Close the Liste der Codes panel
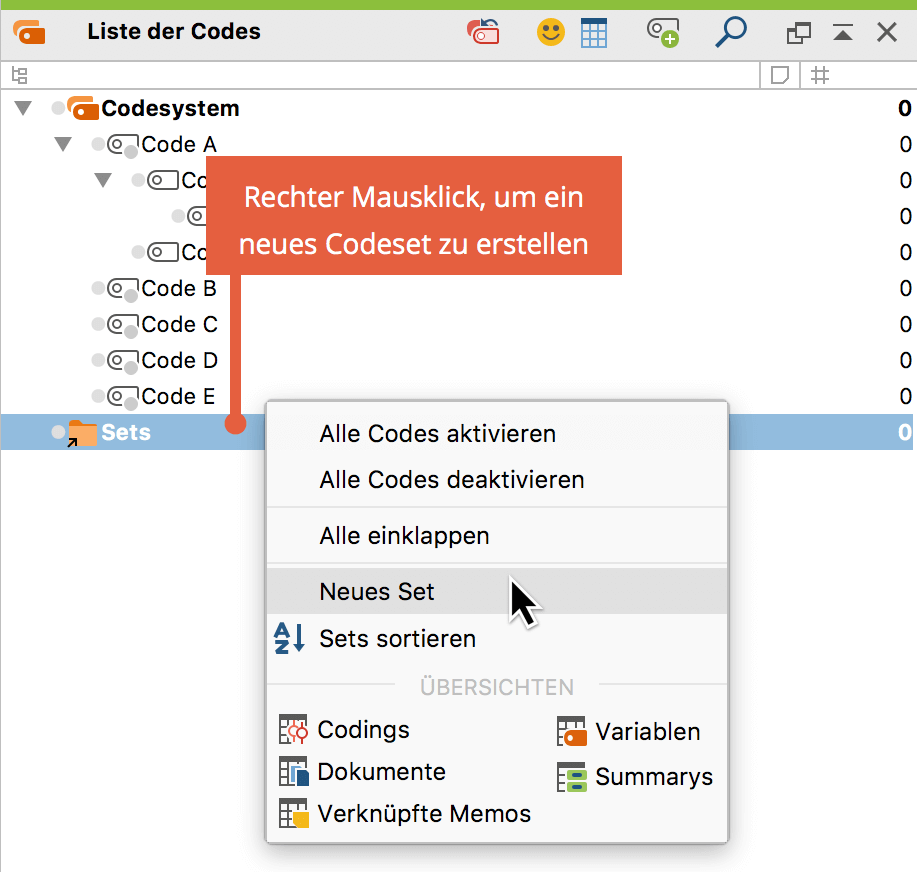 (x=887, y=32)
